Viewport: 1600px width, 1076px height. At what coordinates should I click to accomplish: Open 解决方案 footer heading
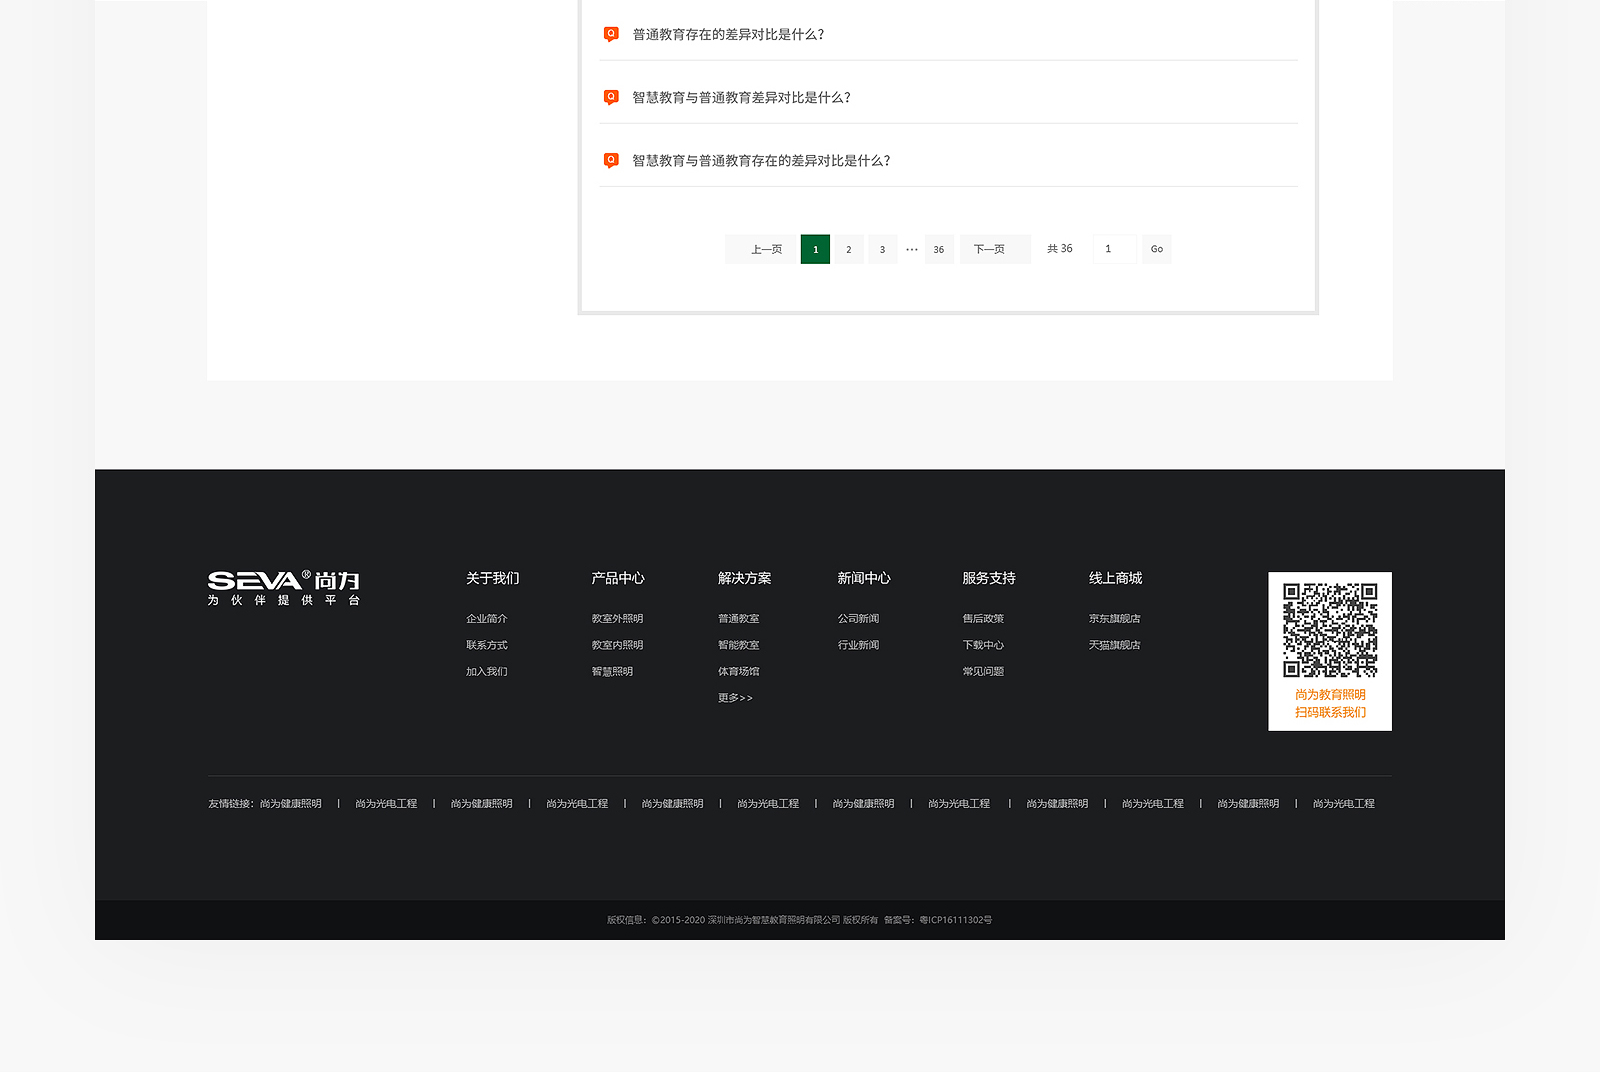pos(745,578)
